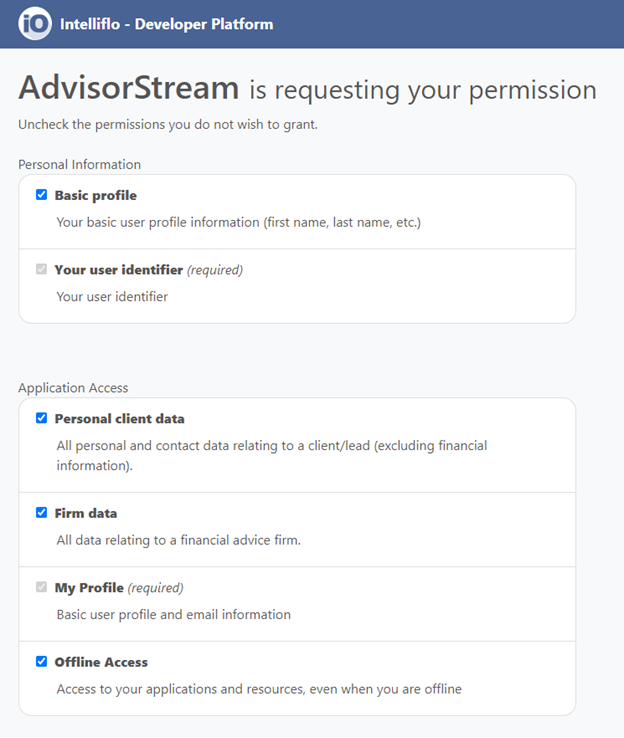The height and width of the screenshot is (738, 624).
Task: Click the basic user profile information description
Action: click(239, 222)
